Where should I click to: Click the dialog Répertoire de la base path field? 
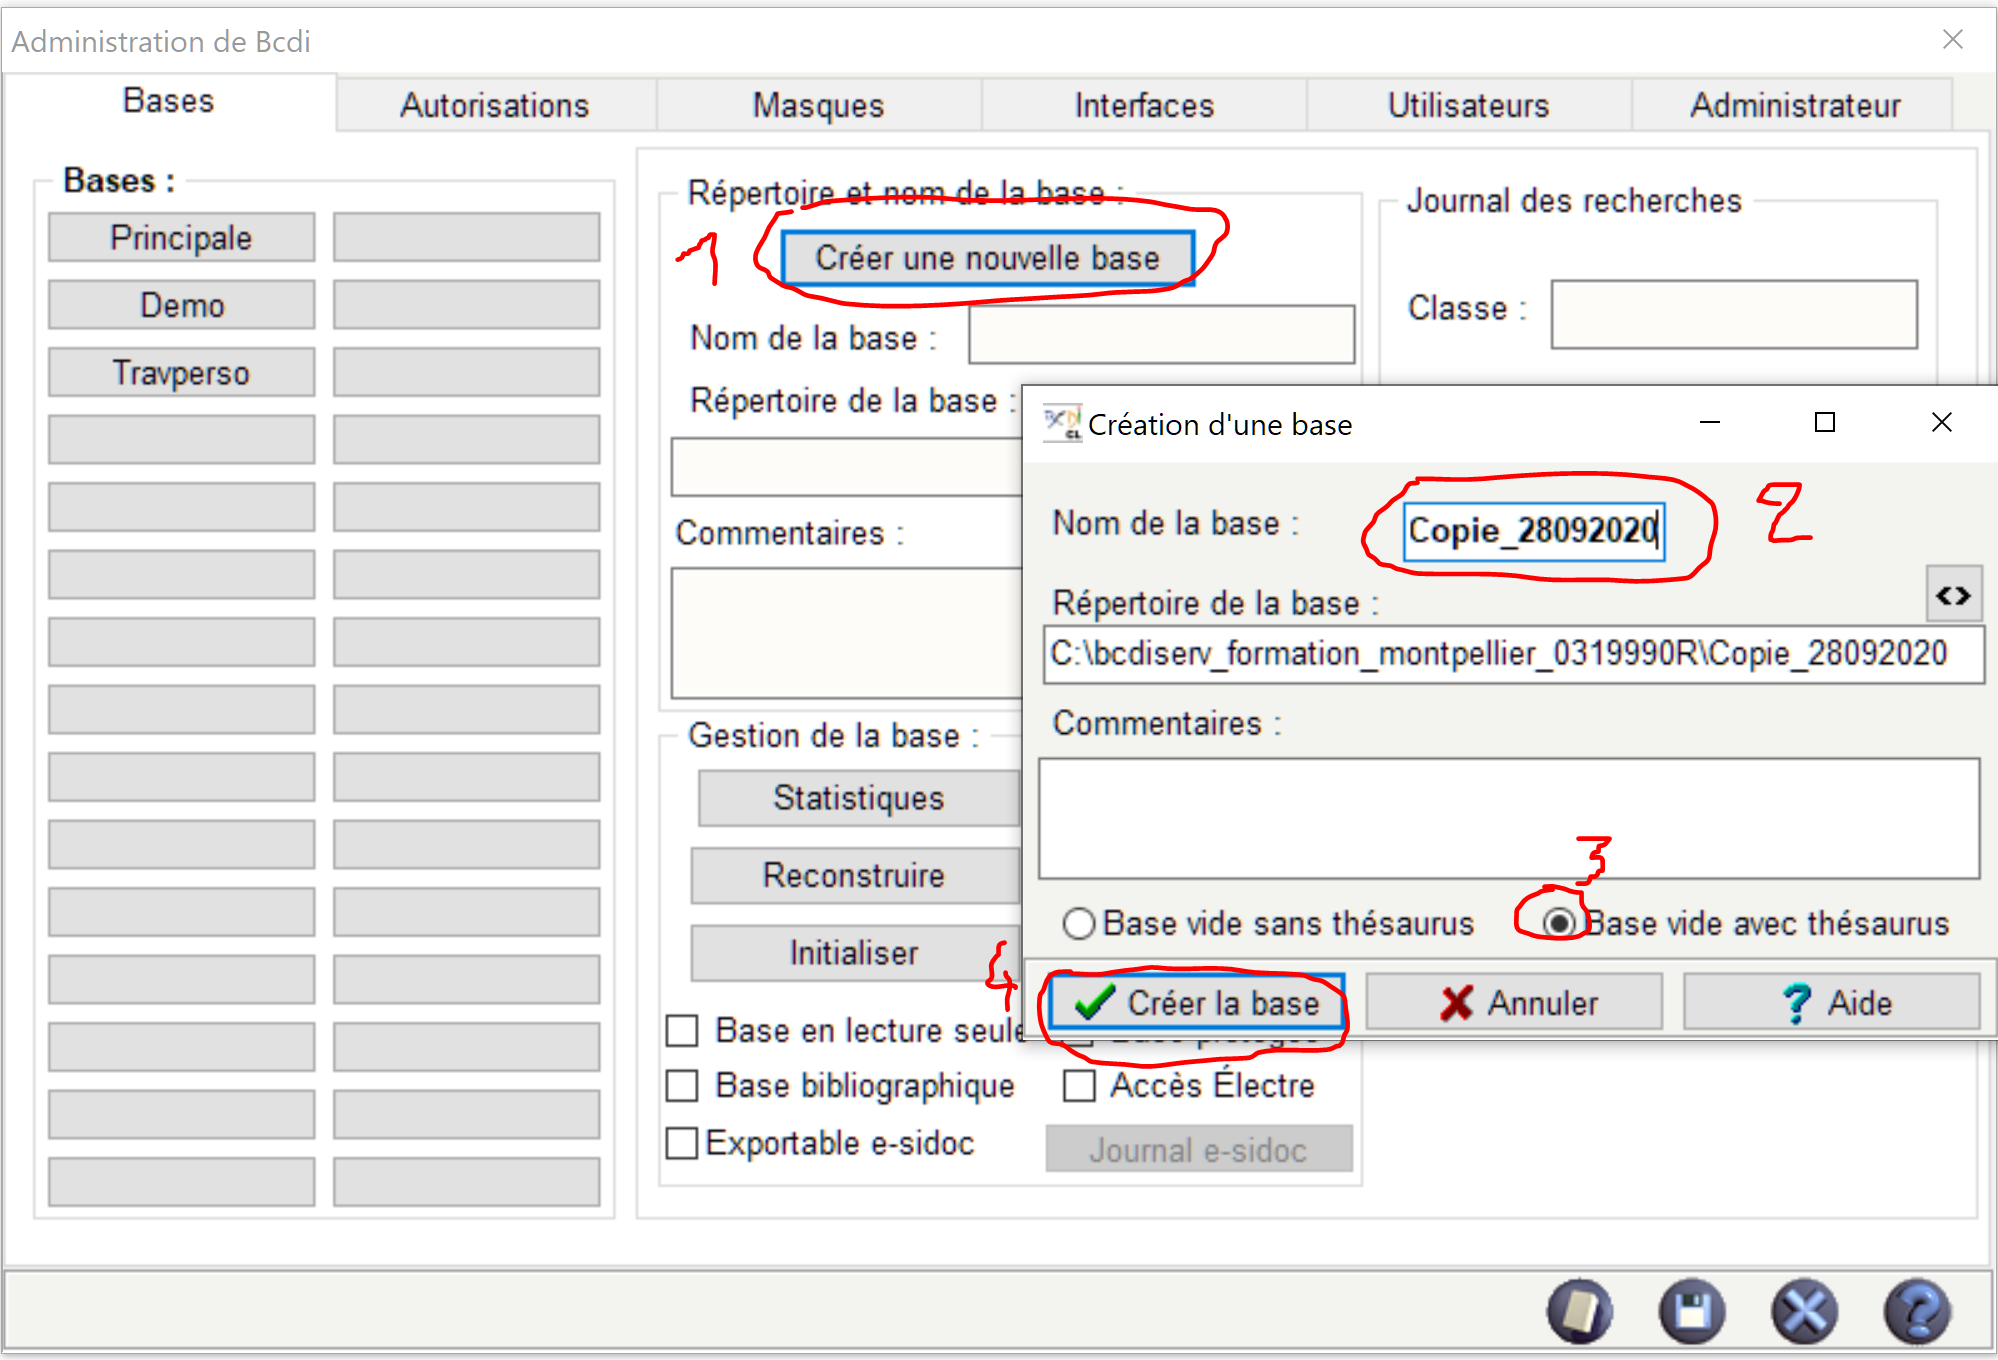(1514, 654)
